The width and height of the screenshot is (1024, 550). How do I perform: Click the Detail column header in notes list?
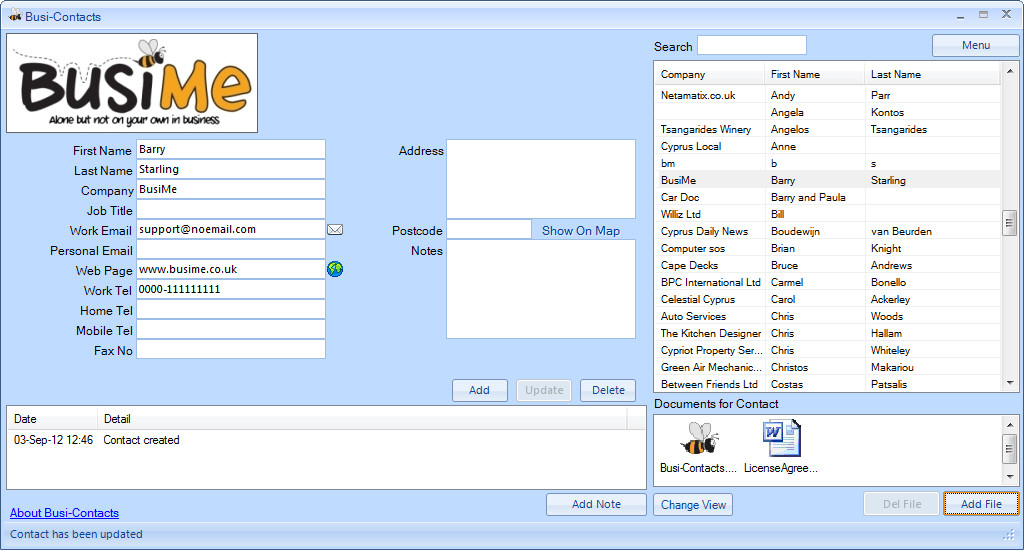tap(362, 419)
